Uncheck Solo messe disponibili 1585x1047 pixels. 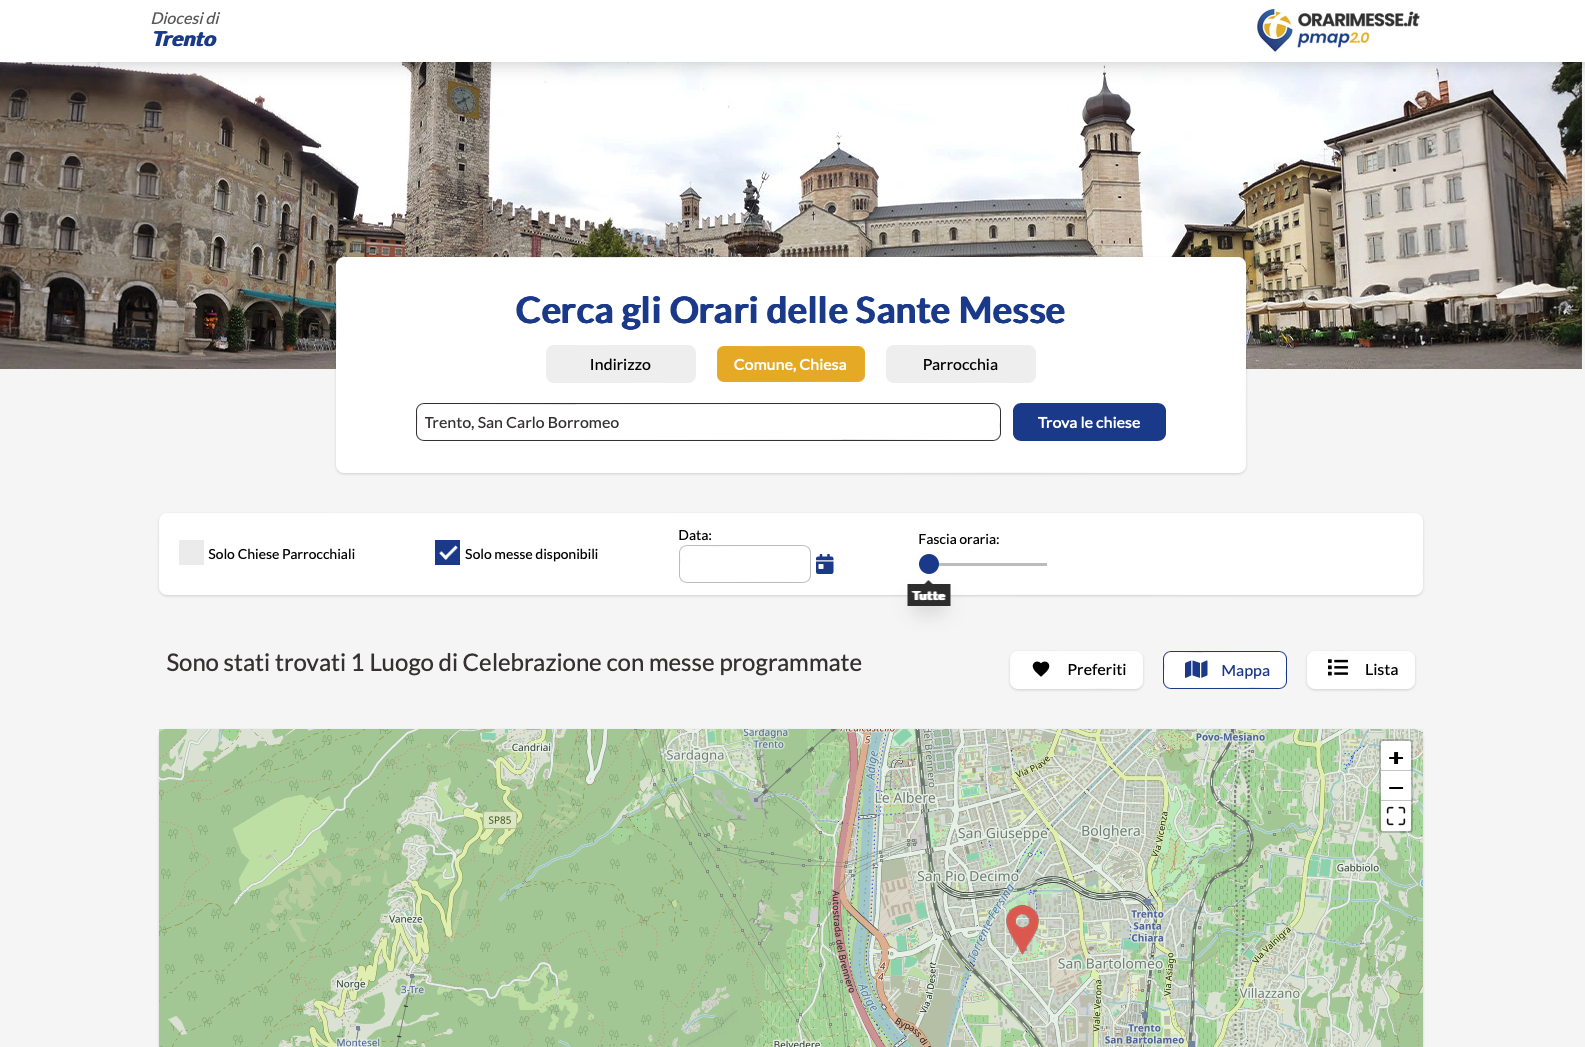click(447, 553)
